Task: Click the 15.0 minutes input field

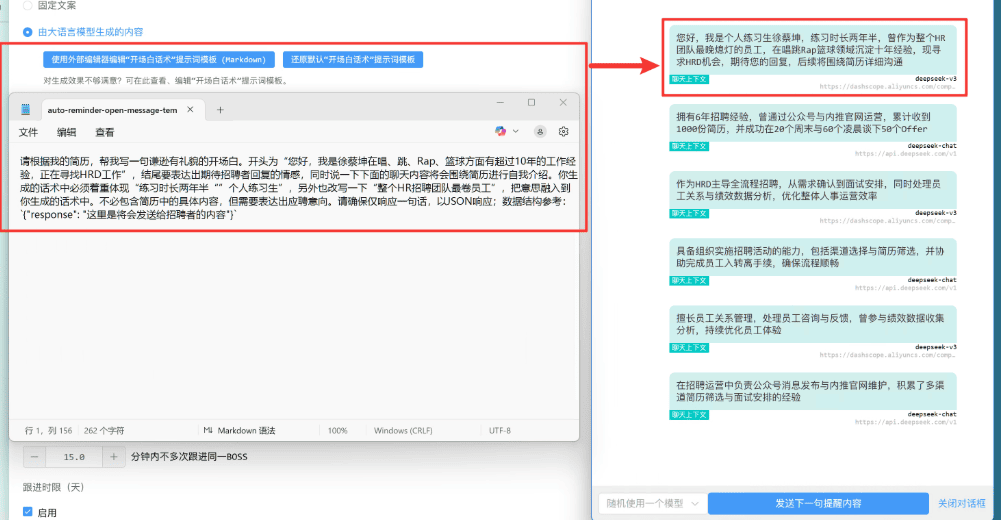Action: (74, 457)
